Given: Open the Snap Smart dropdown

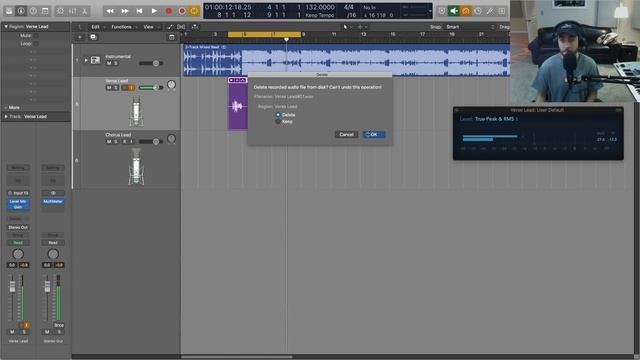Looking at the screenshot, I should click(x=469, y=27).
